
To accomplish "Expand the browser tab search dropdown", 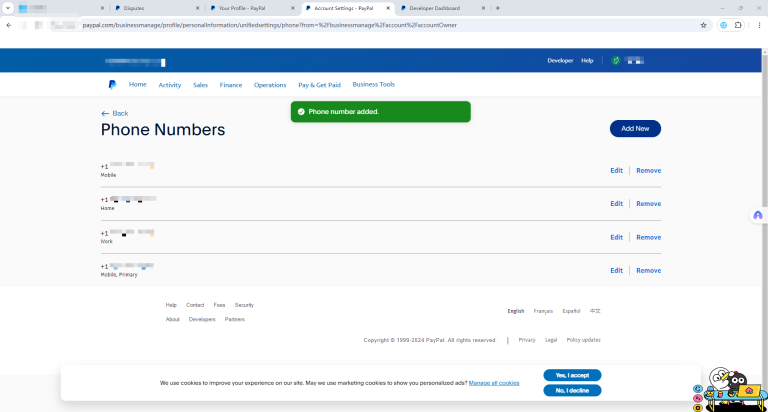I will (x=9, y=8).
